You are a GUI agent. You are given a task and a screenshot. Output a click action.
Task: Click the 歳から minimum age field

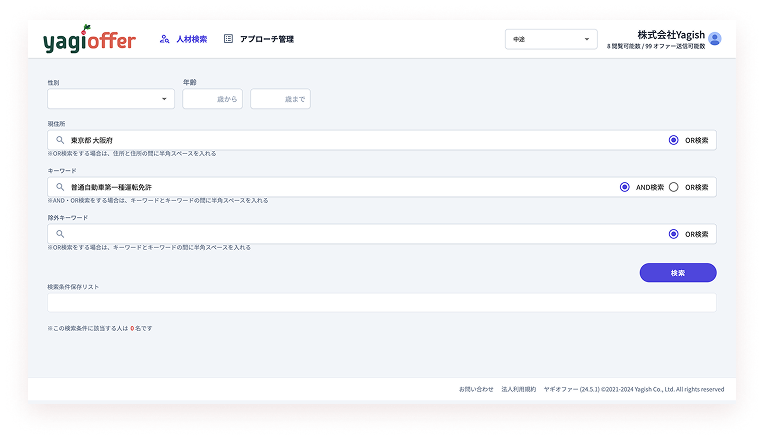tap(212, 99)
